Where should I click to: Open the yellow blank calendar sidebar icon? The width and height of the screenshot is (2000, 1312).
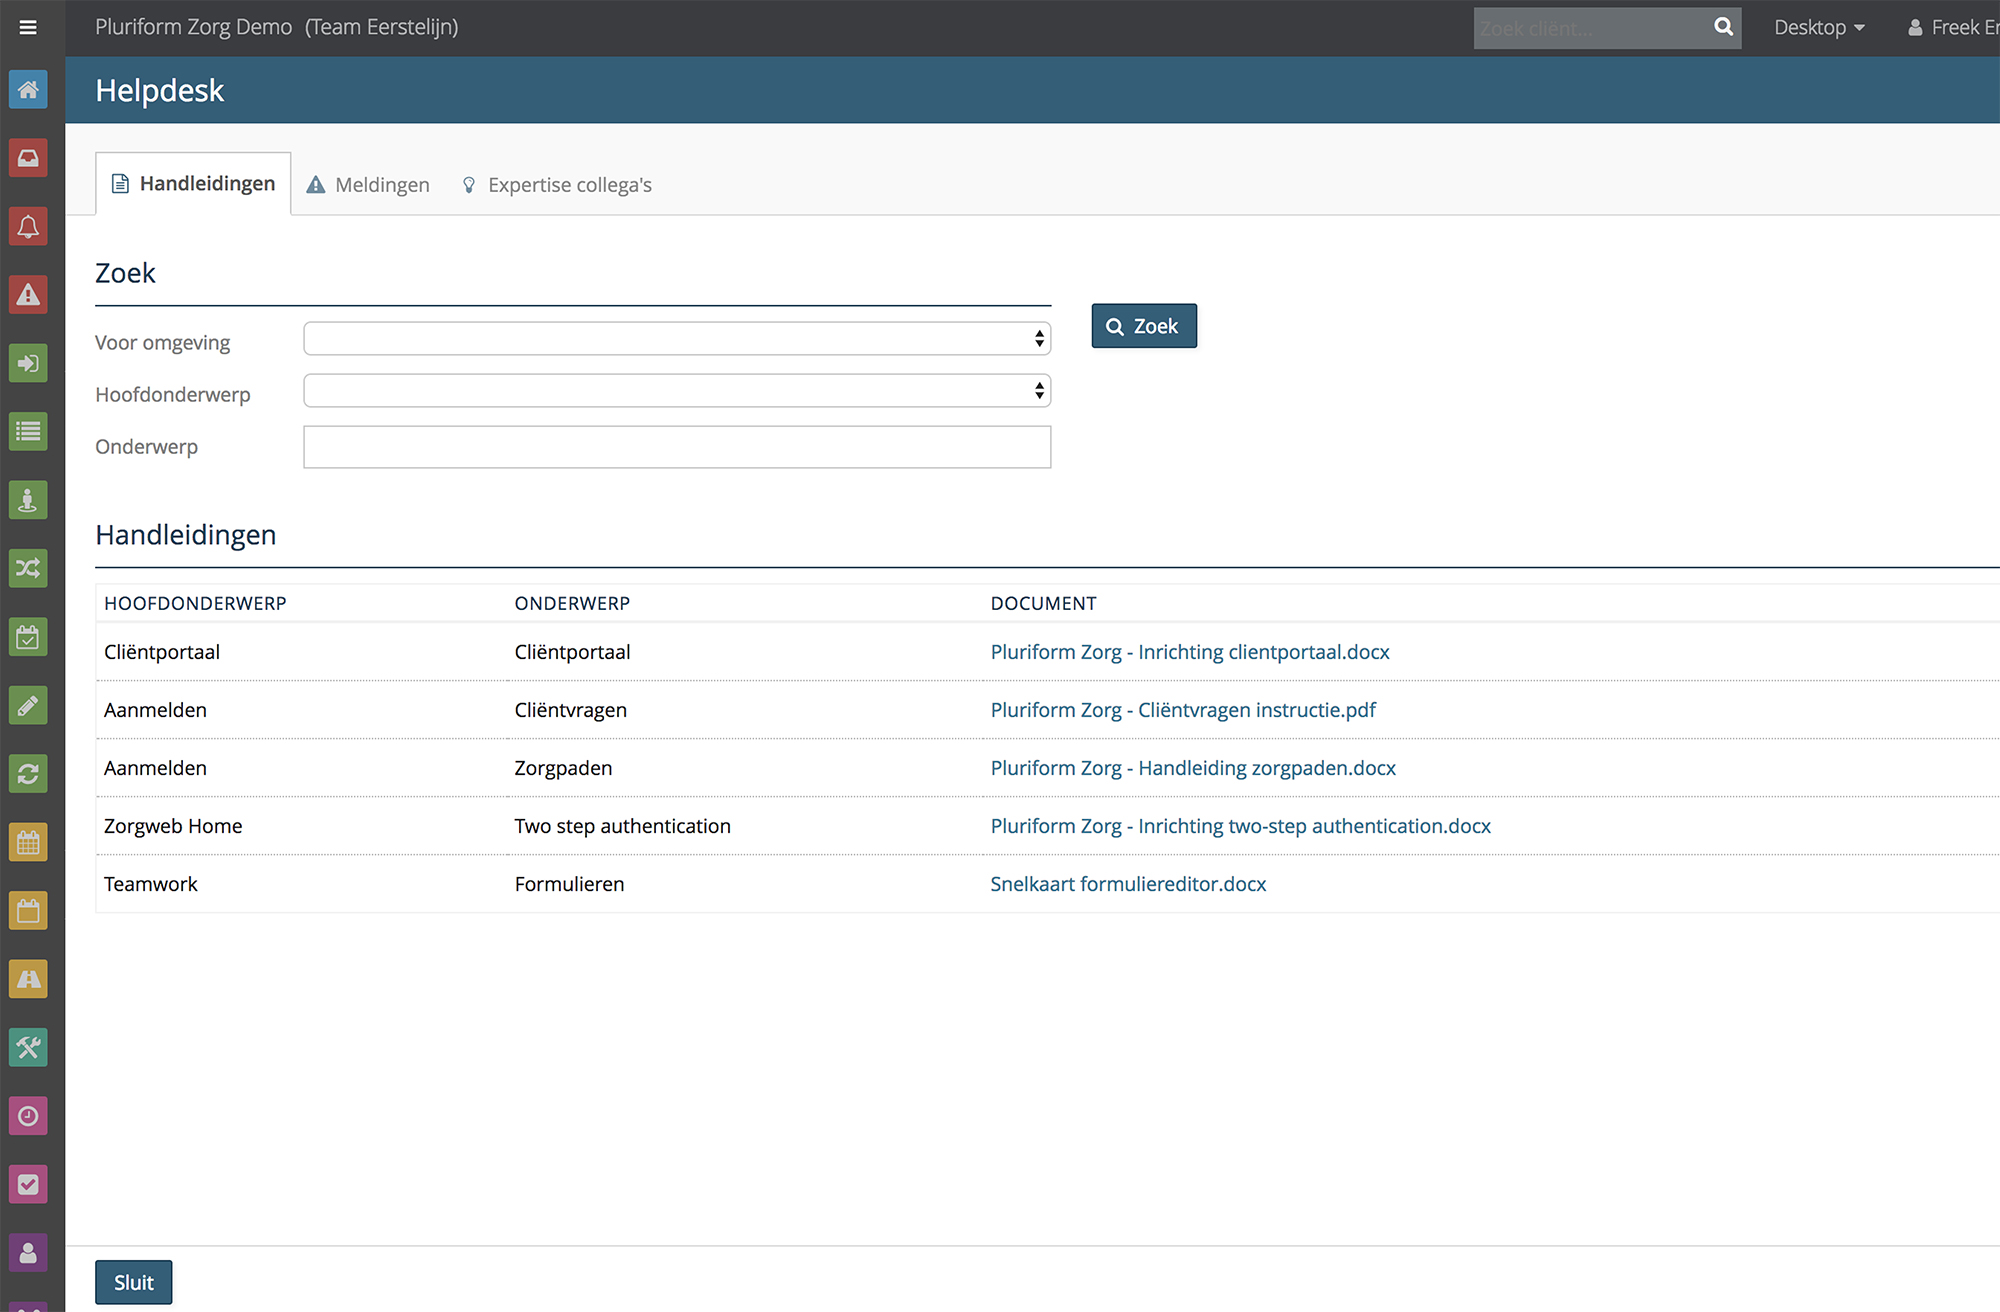(x=28, y=910)
